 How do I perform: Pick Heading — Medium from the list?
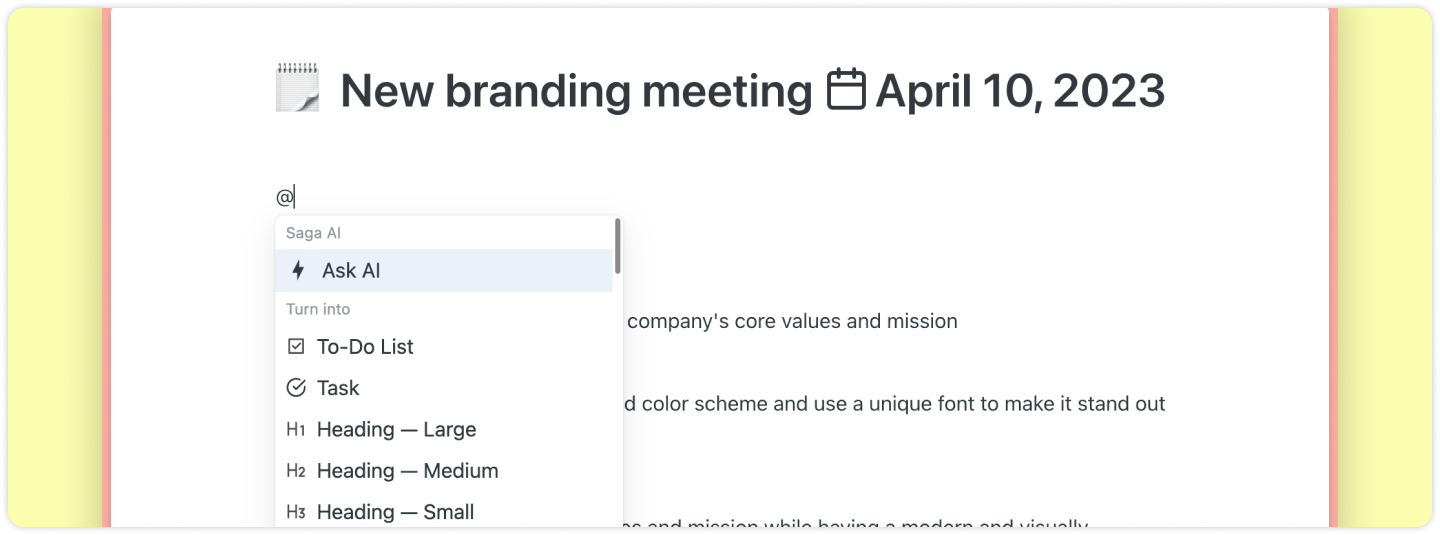[x=407, y=470]
